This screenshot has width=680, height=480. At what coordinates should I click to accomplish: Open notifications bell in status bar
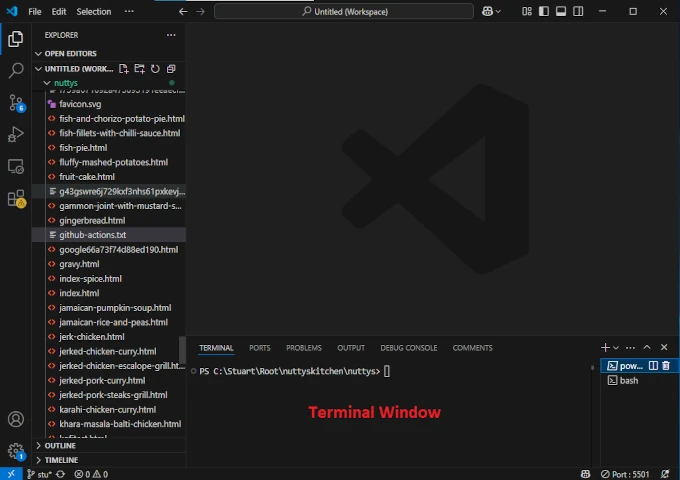pos(665,474)
